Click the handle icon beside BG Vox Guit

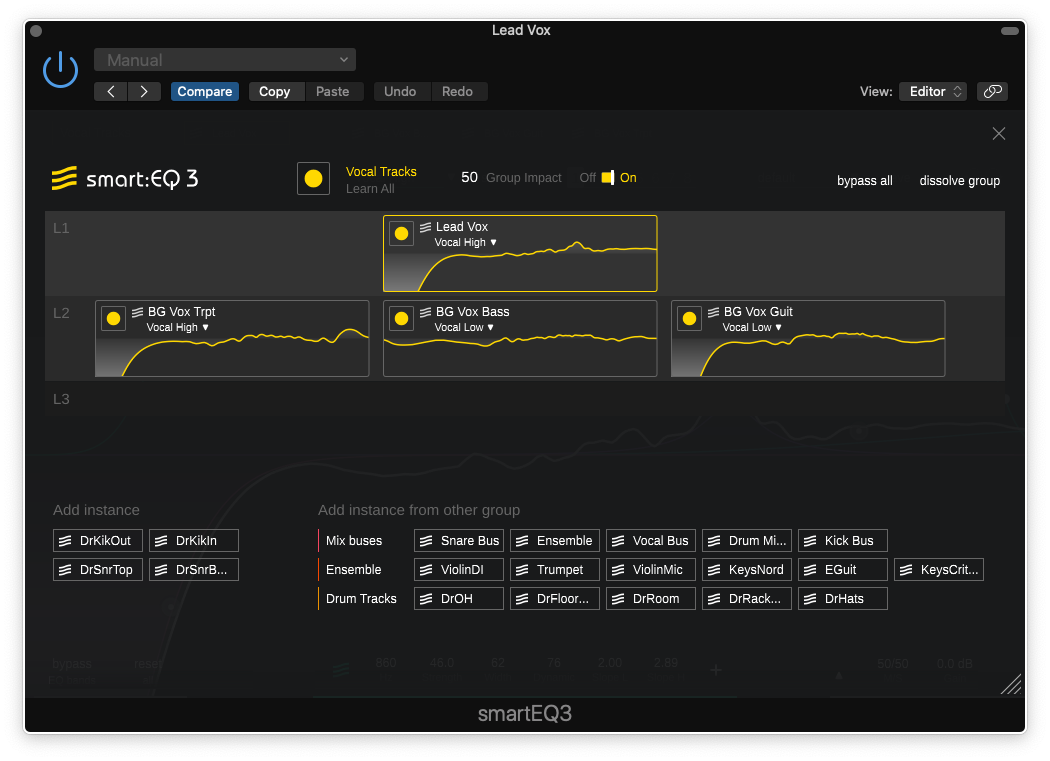713,312
